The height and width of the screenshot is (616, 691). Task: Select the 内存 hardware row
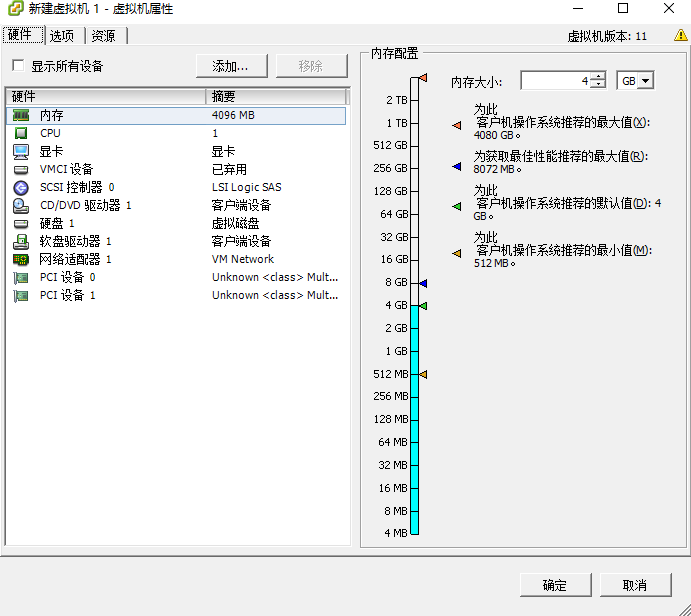(x=176, y=115)
